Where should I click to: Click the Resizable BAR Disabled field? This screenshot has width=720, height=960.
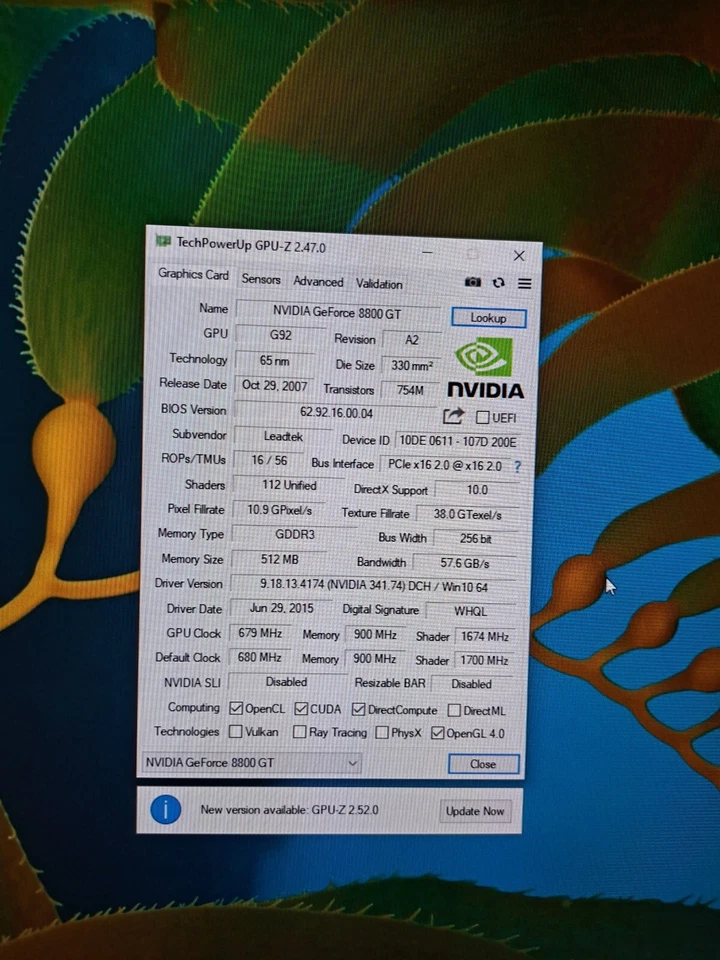pyautogui.click(x=471, y=684)
